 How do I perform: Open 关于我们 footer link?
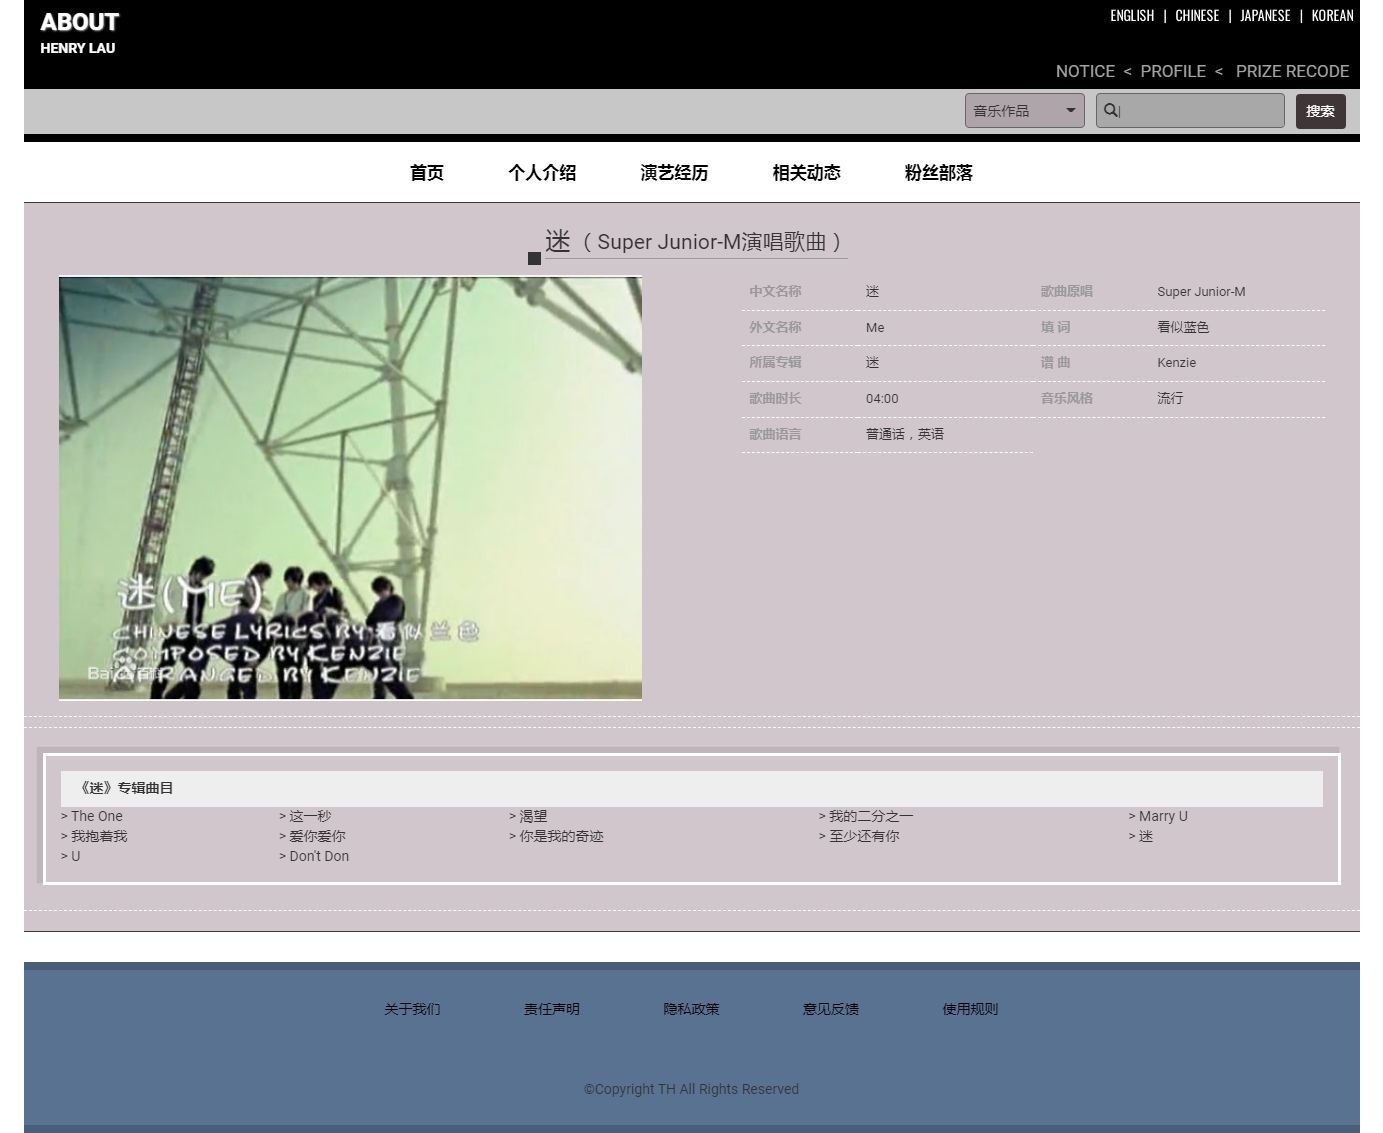(x=412, y=1009)
